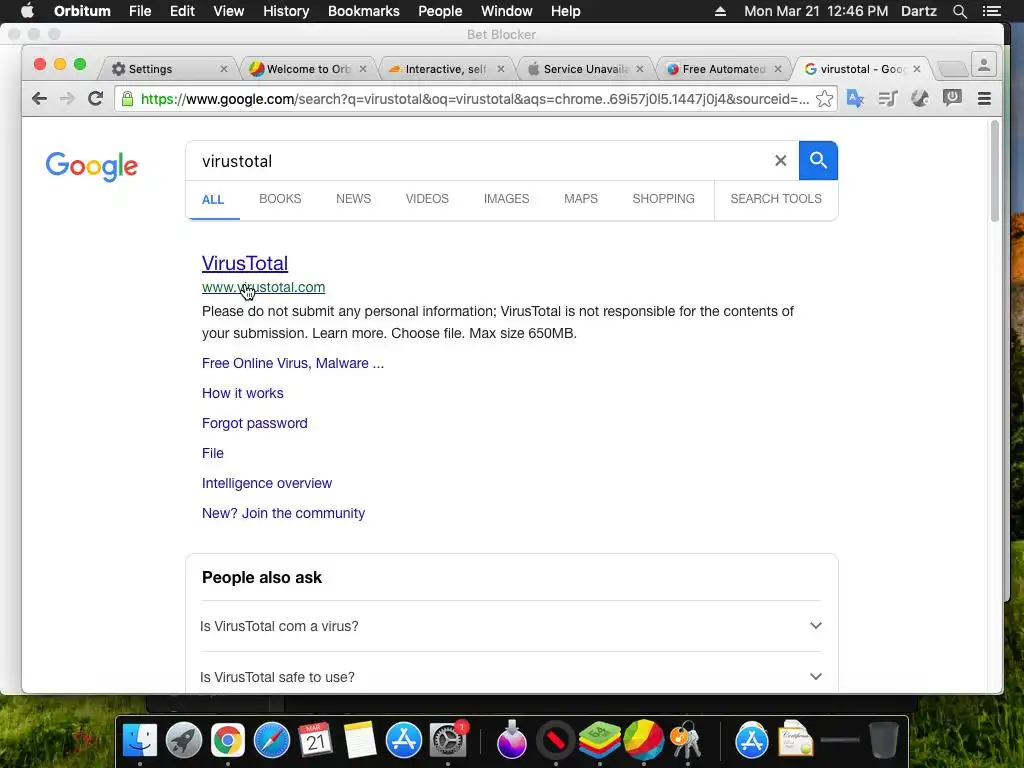Show News search results

(x=353, y=199)
